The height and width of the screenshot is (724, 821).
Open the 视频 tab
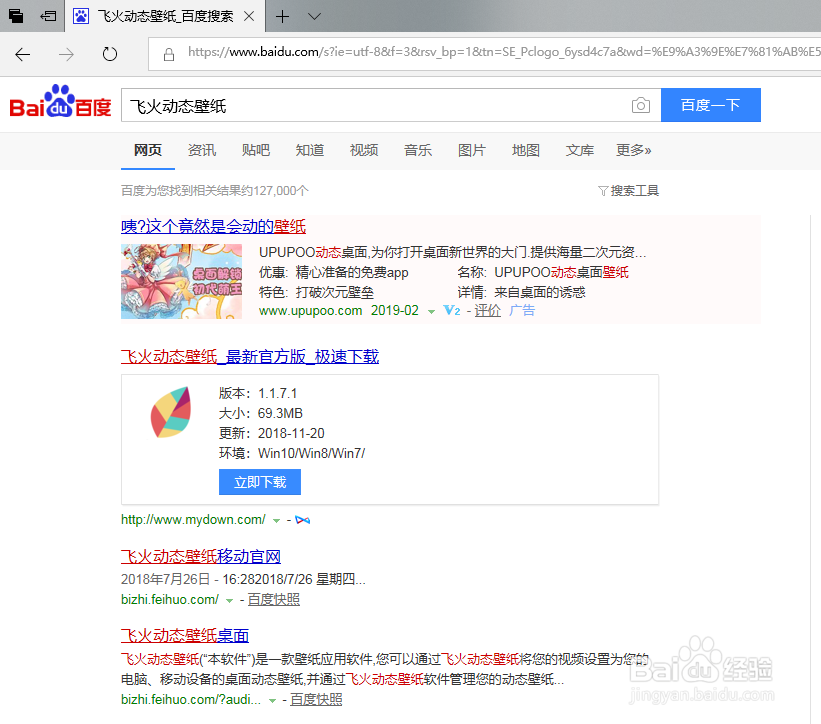(363, 150)
